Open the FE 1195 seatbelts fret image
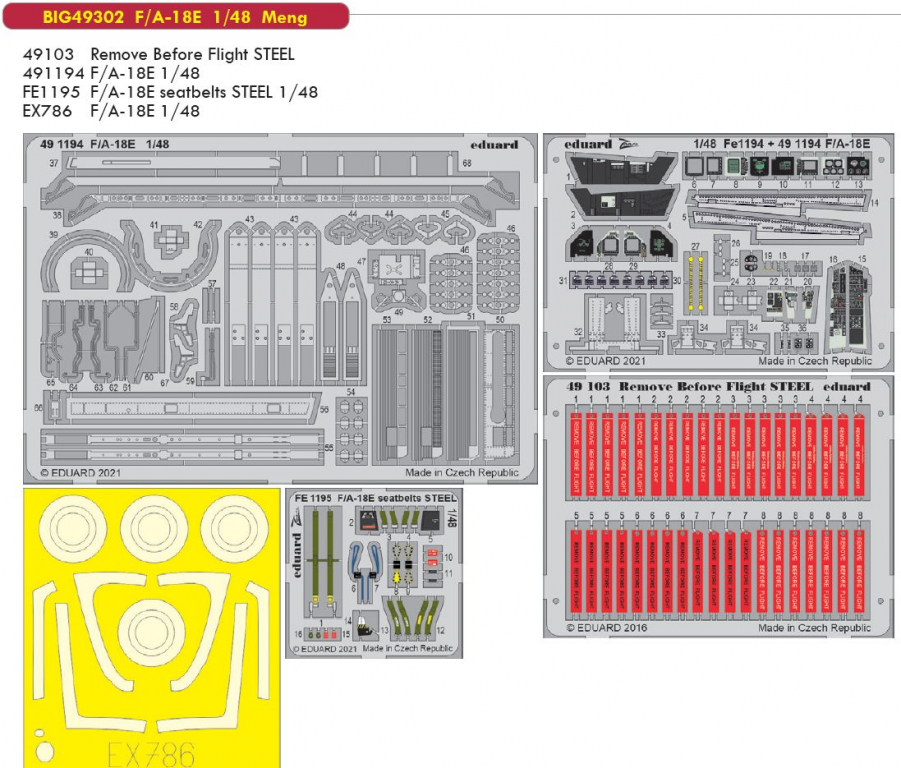The image size is (901, 768). pos(374,573)
